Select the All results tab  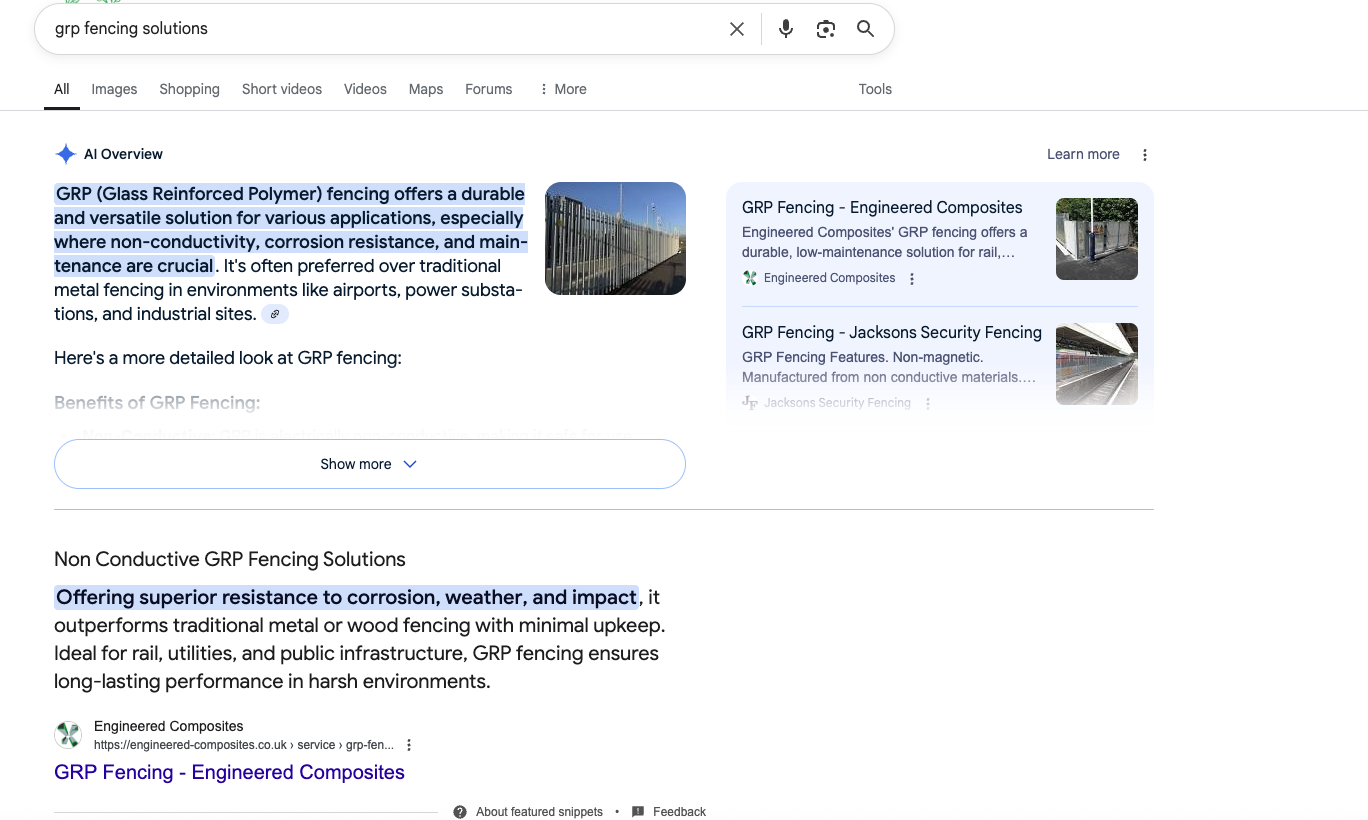pos(62,89)
